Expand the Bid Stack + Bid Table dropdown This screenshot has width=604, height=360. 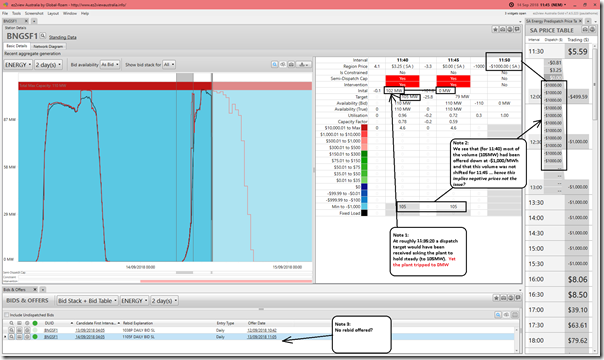coord(87,301)
